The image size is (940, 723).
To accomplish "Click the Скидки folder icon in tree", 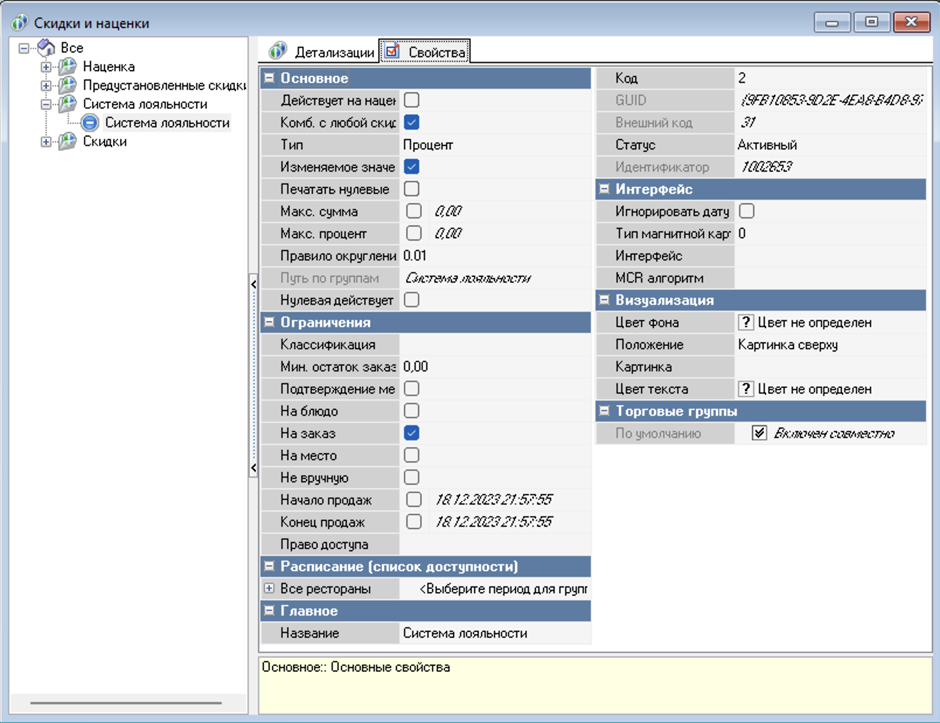I will [67, 142].
